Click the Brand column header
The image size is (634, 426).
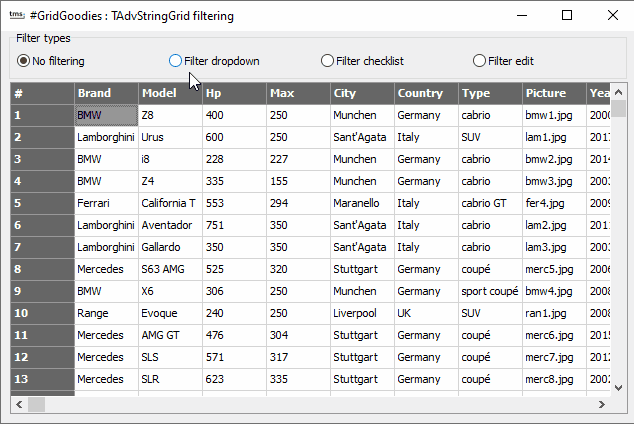(106, 93)
